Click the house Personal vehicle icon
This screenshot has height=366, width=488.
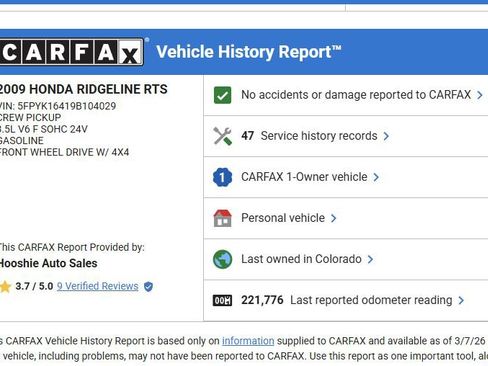pos(222,218)
